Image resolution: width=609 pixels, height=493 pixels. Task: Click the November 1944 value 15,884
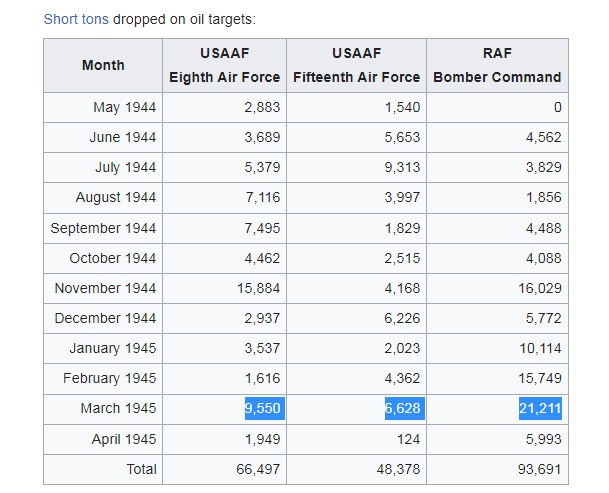pyautogui.click(x=259, y=288)
